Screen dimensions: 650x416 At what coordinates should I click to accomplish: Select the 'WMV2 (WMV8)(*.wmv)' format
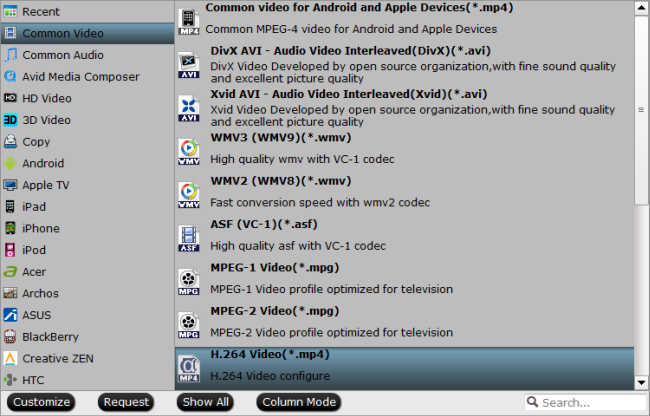(405, 195)
